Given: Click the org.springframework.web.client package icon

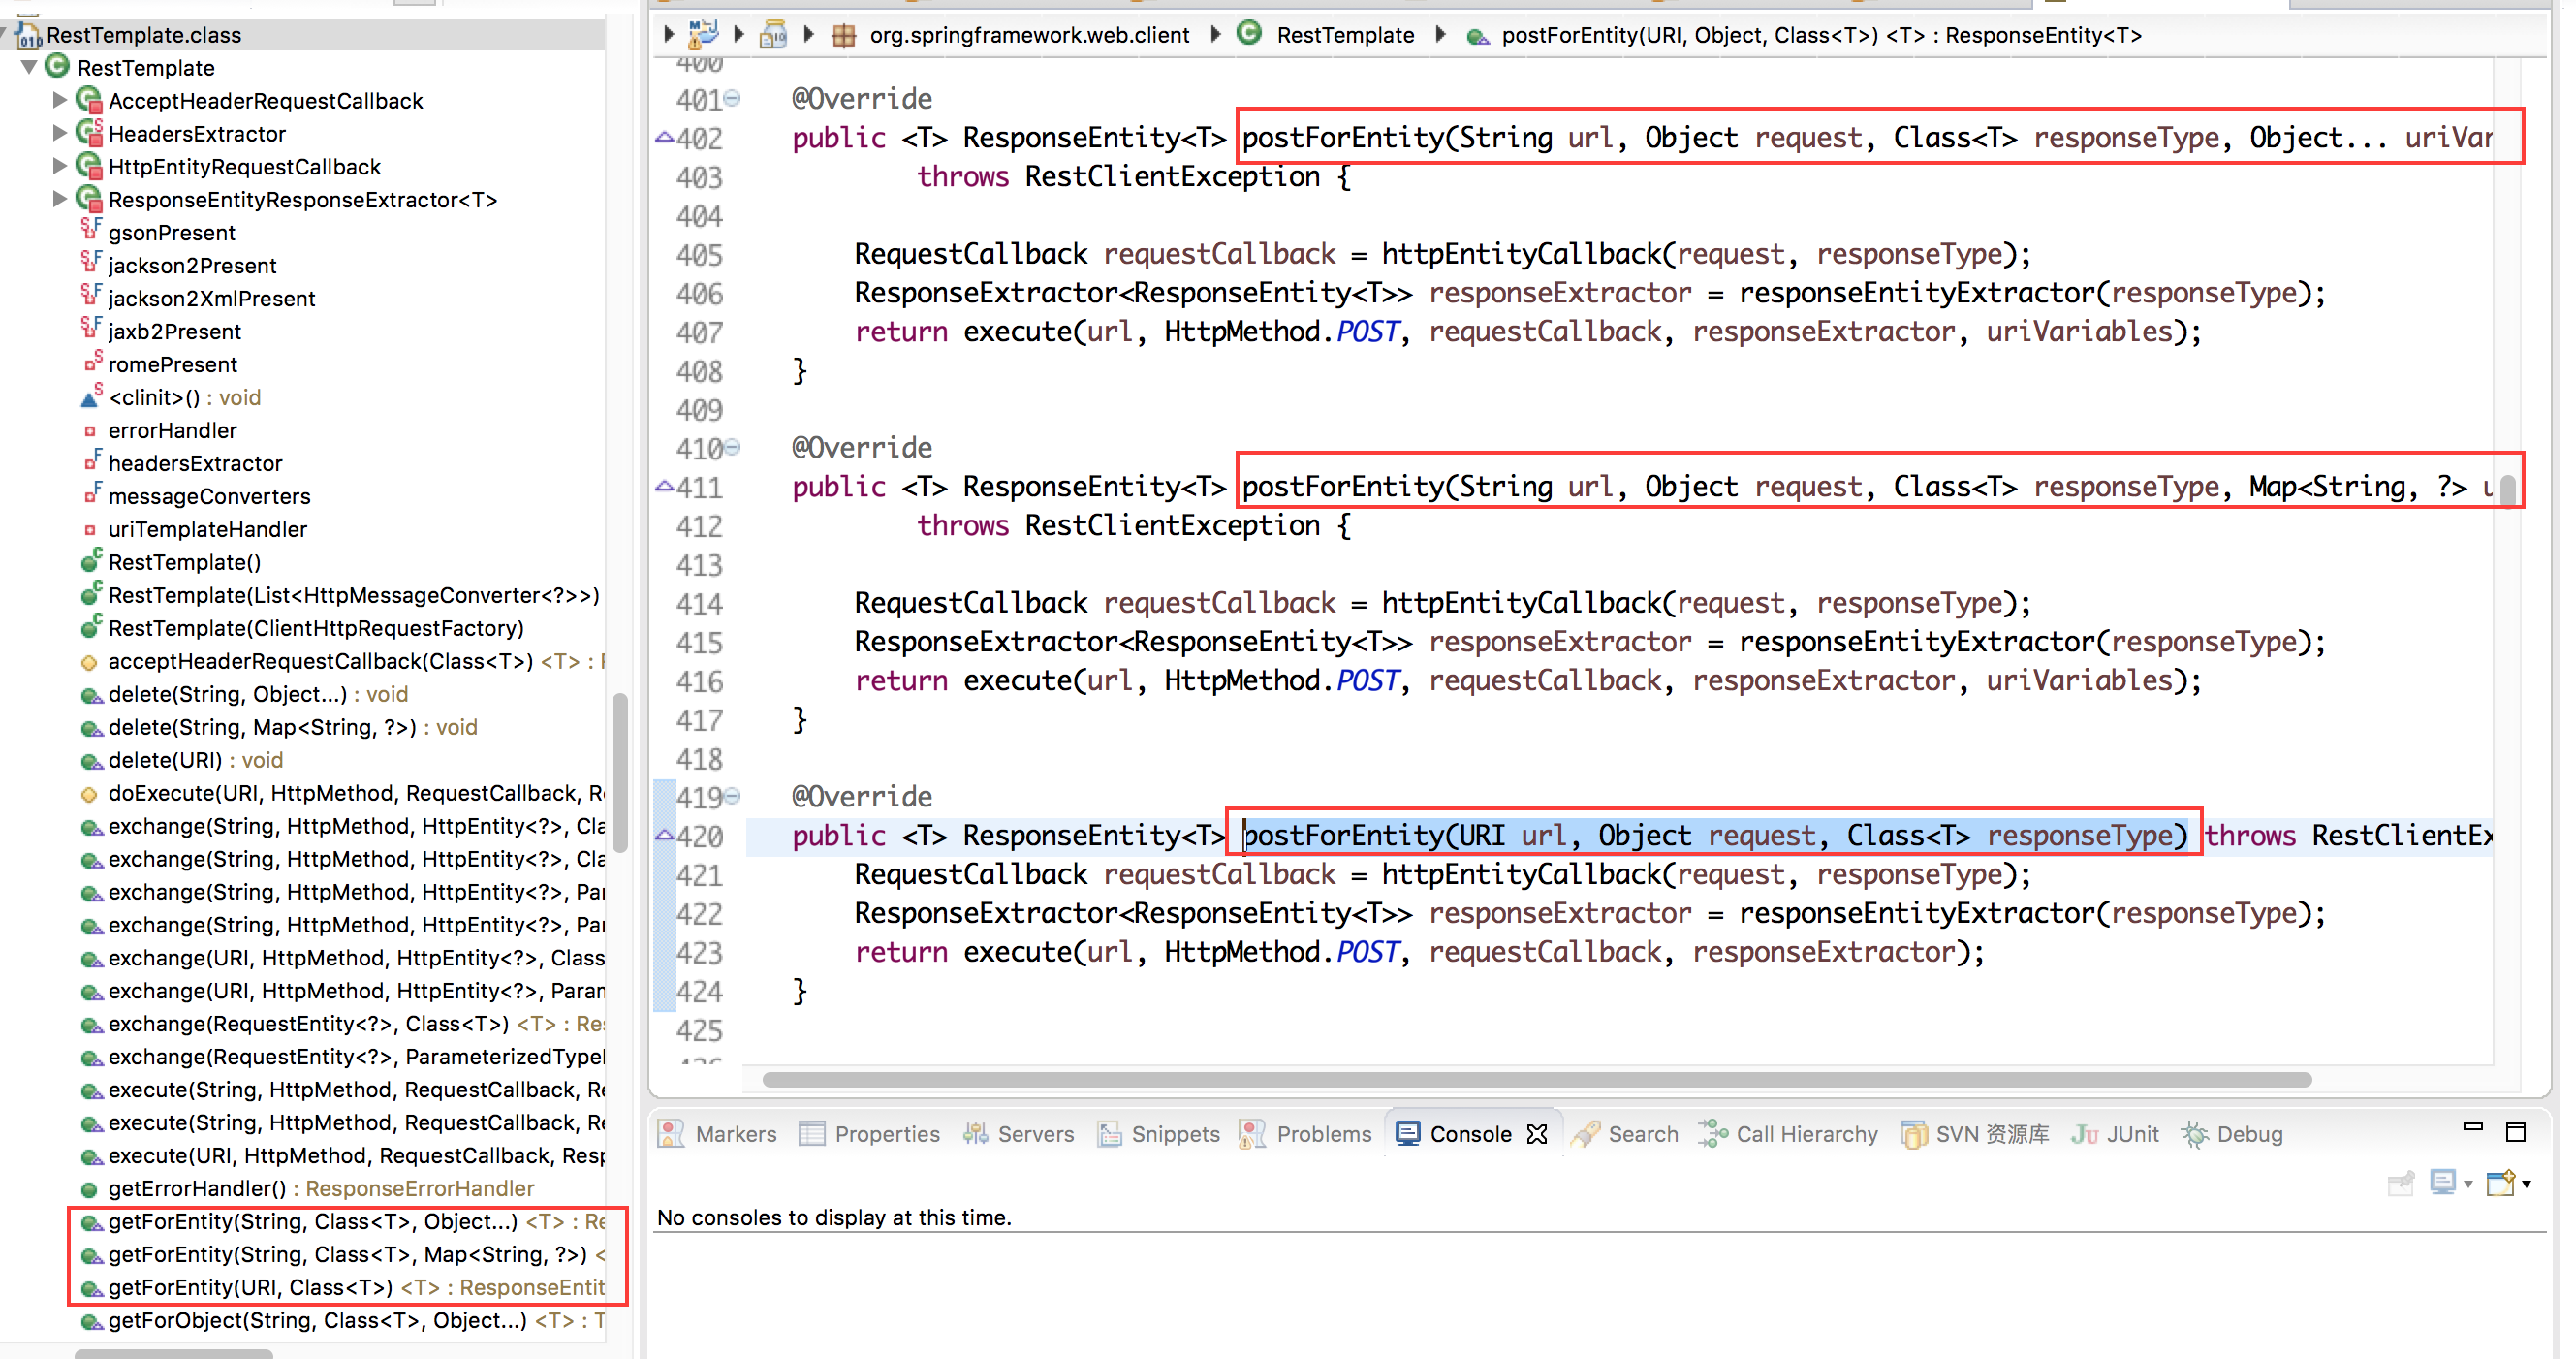Looking at the screenshot, I should click(x=844, y=35).
